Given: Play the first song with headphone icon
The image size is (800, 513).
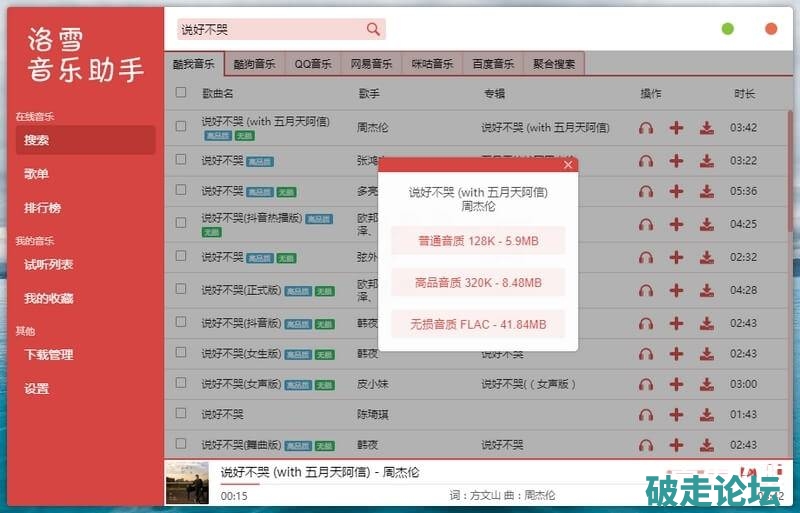Looking at the screenshot, I should [646, 128].
